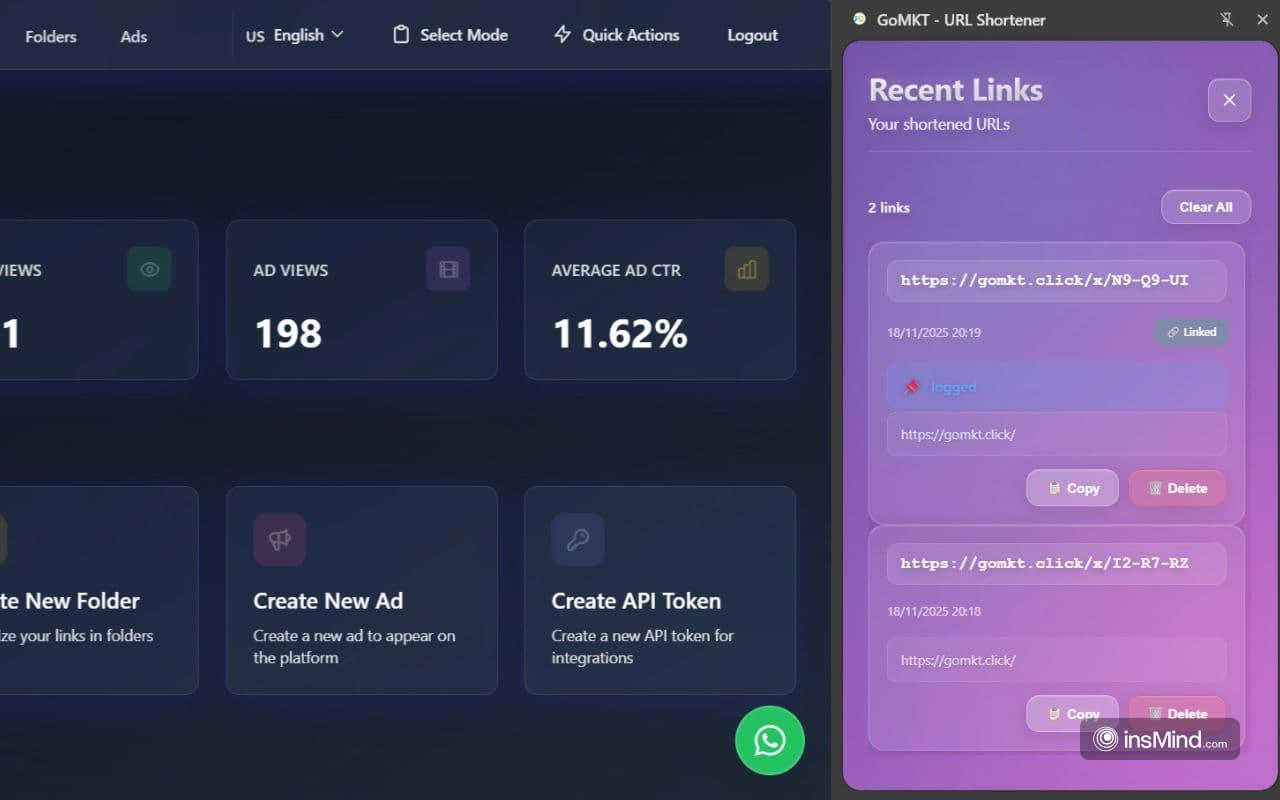Click the Linked badge on first link
The width and height of the screenshot is (1280, 800).
pos(1191,332)
